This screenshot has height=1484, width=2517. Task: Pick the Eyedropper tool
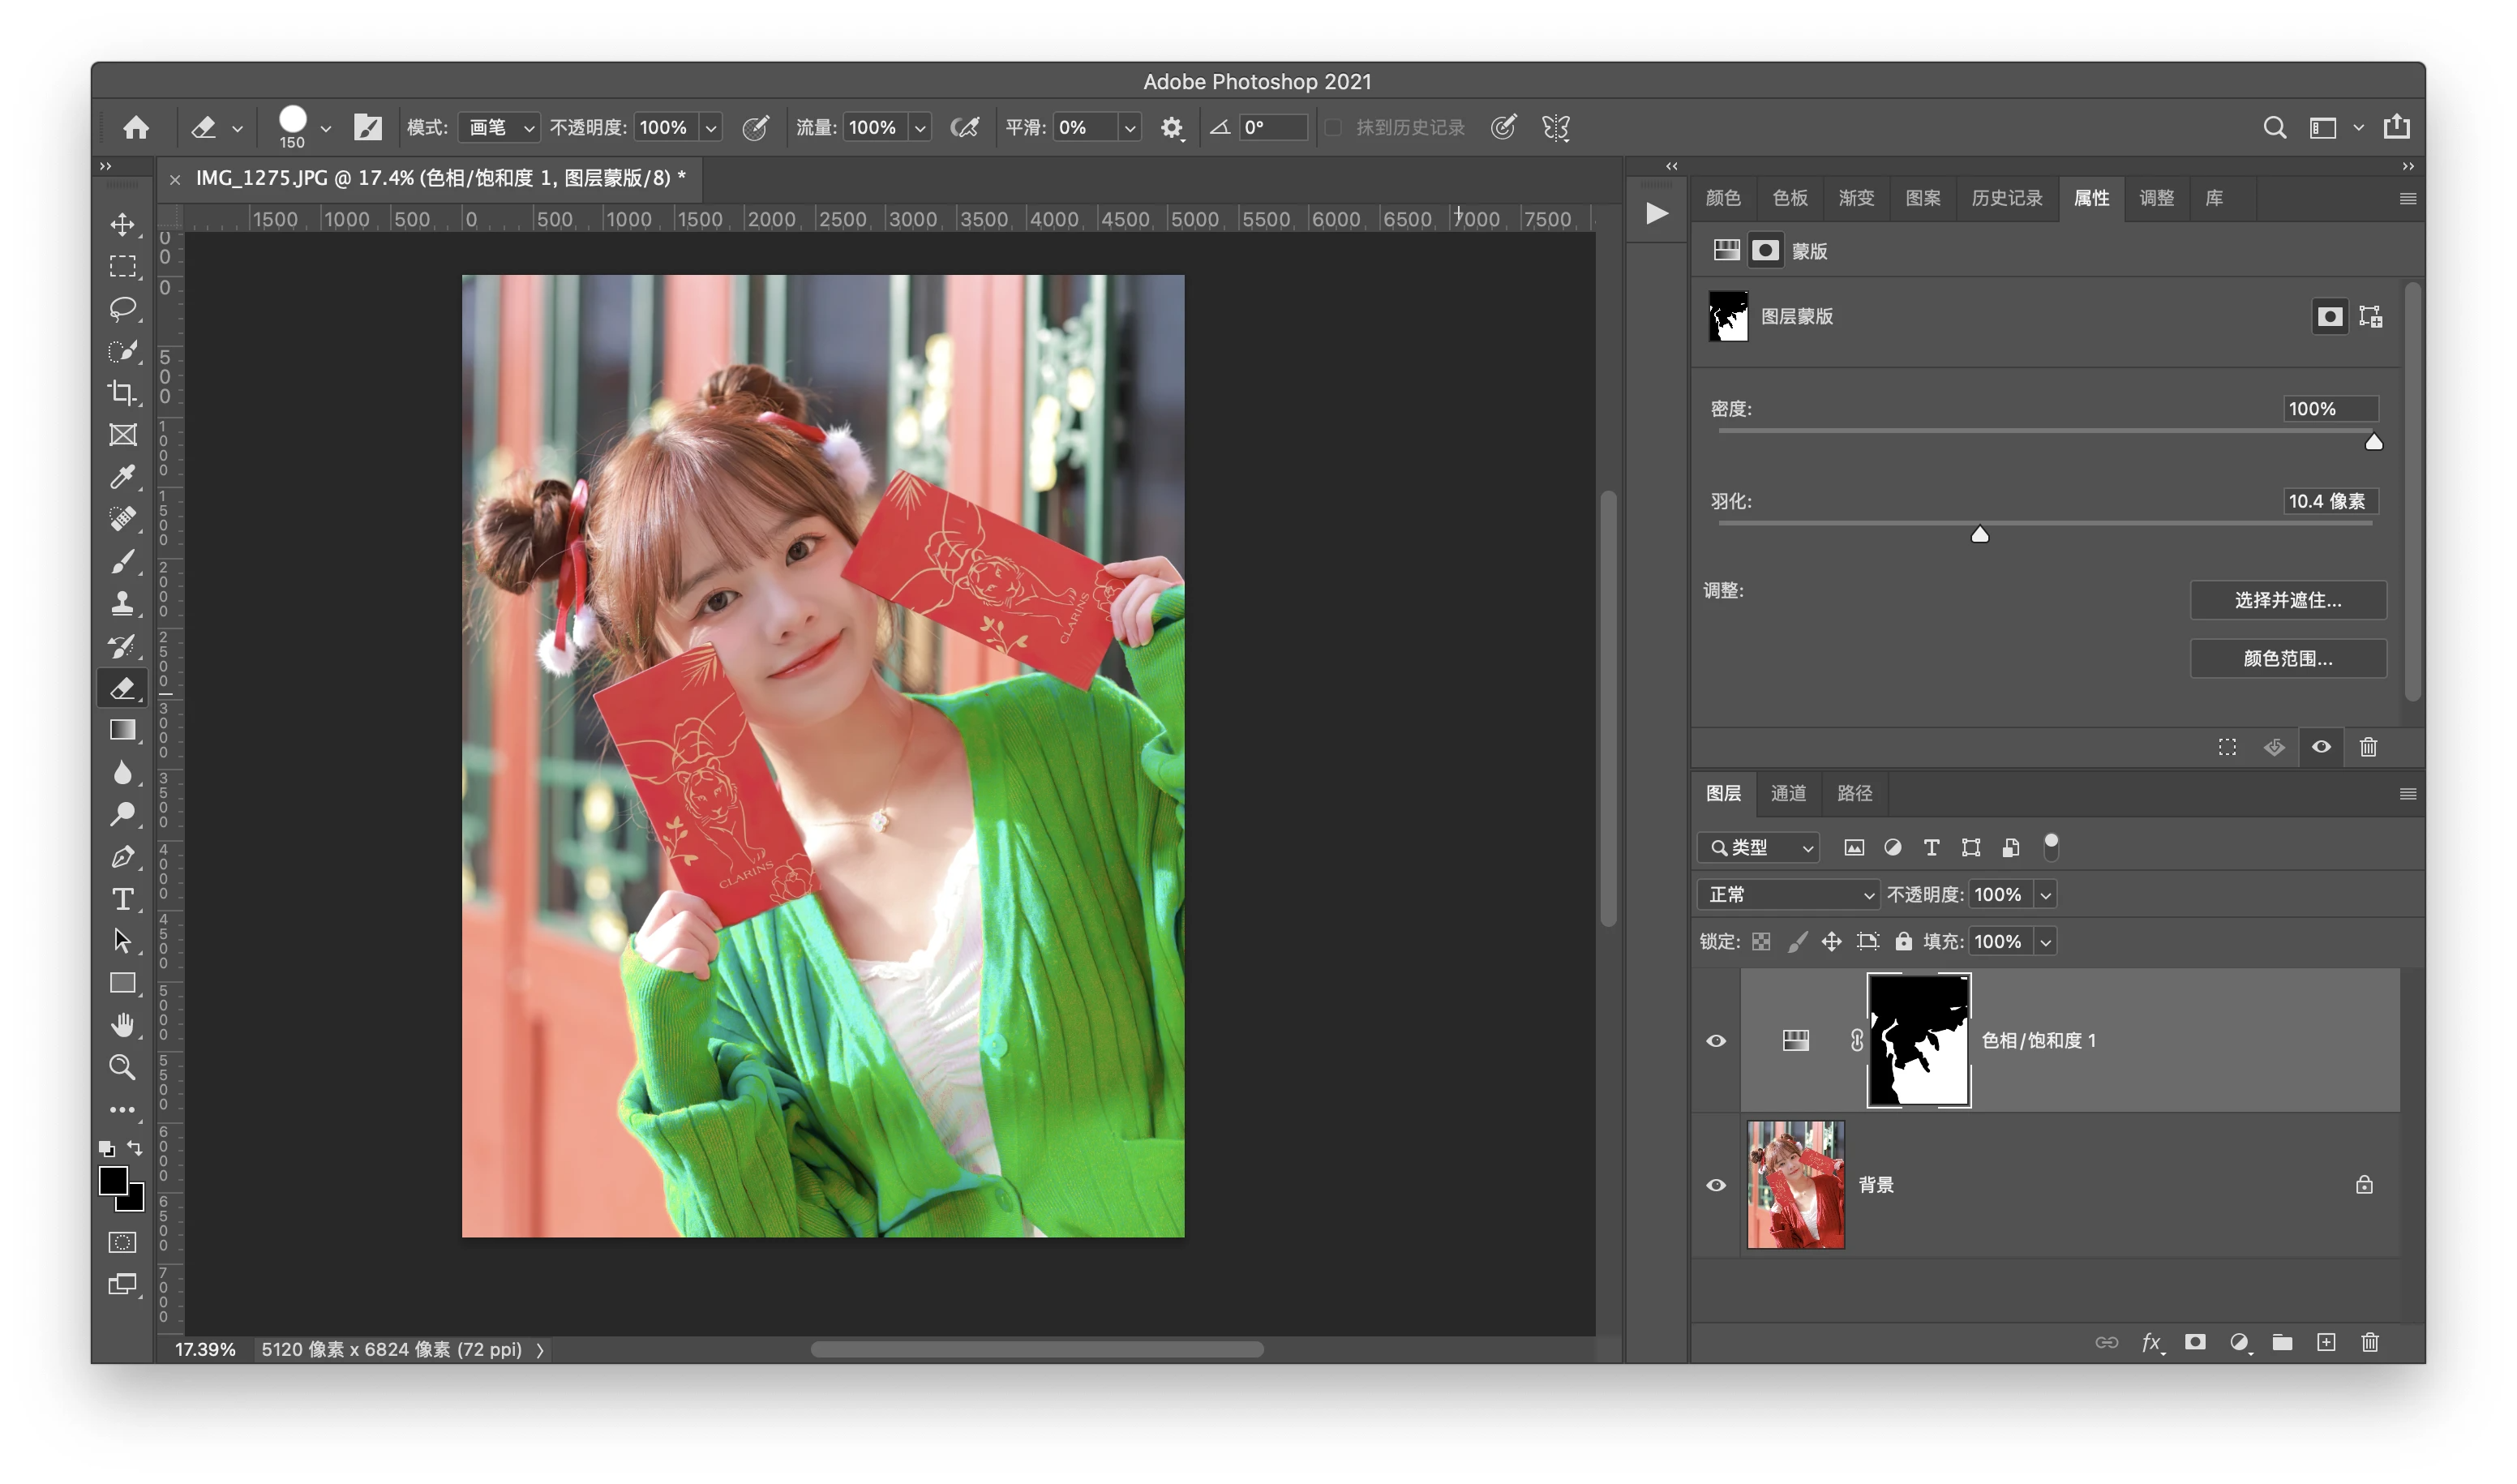[x=123, y=477]
